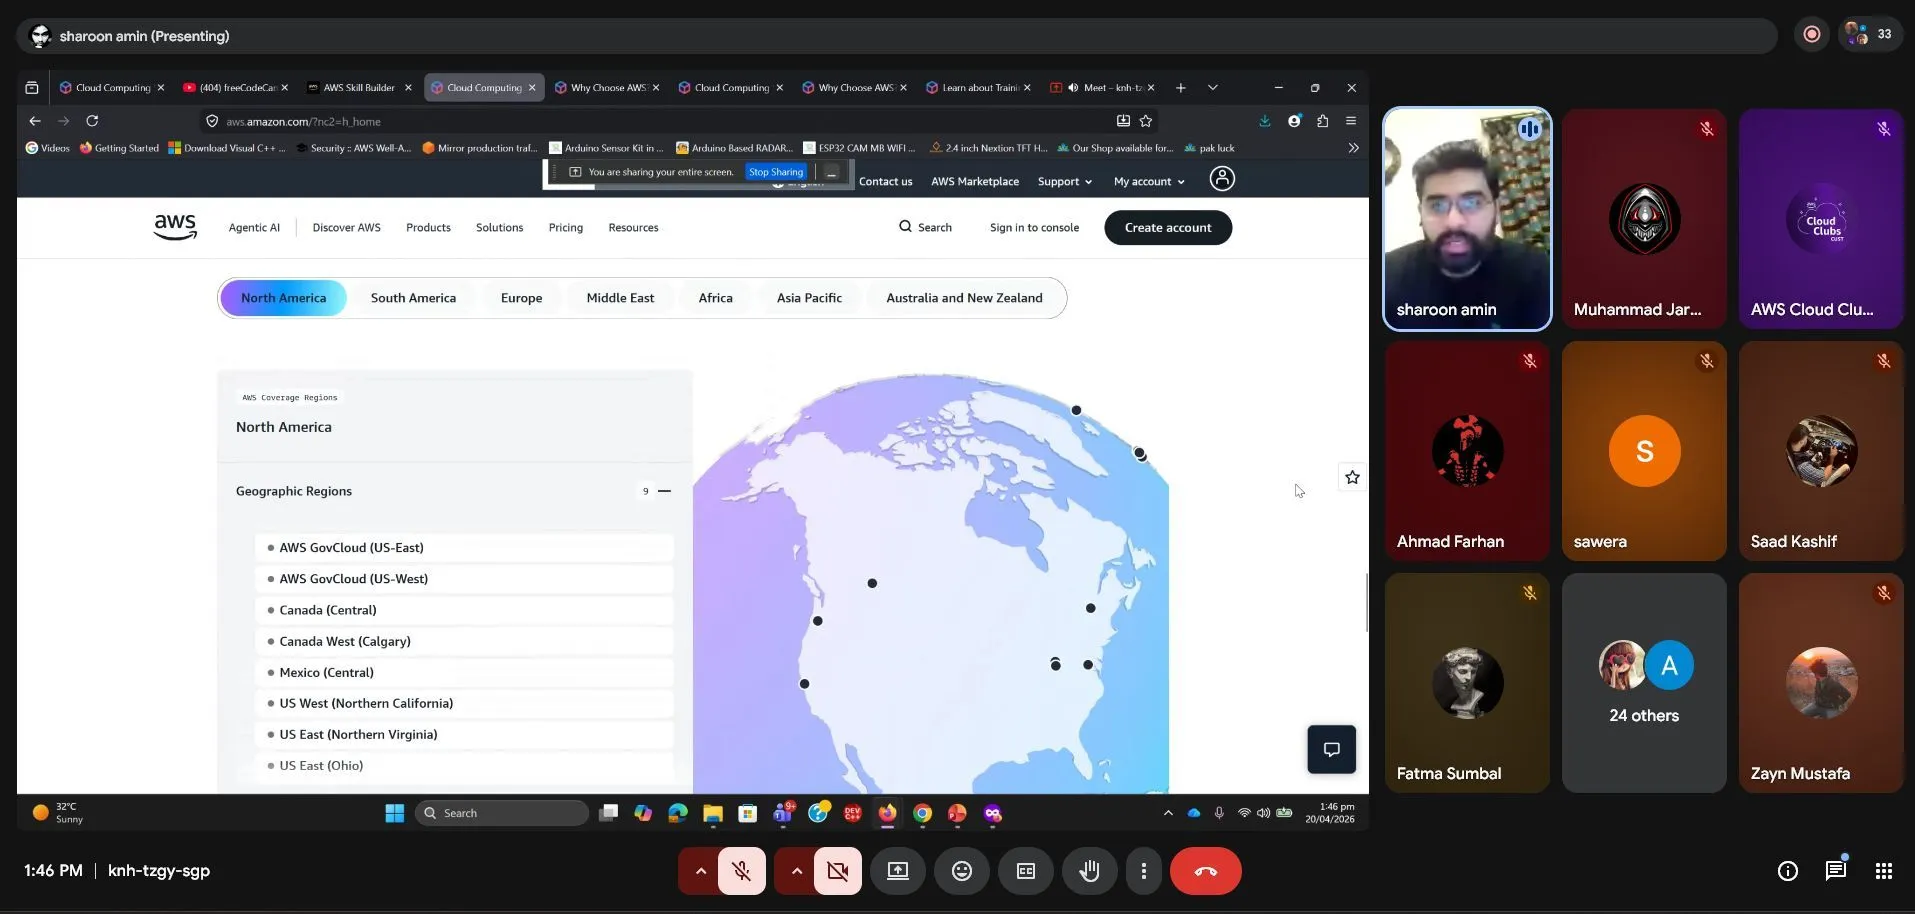Switch to Asia Pacific region tab
1915x914 pixels.
coord(809,298)
